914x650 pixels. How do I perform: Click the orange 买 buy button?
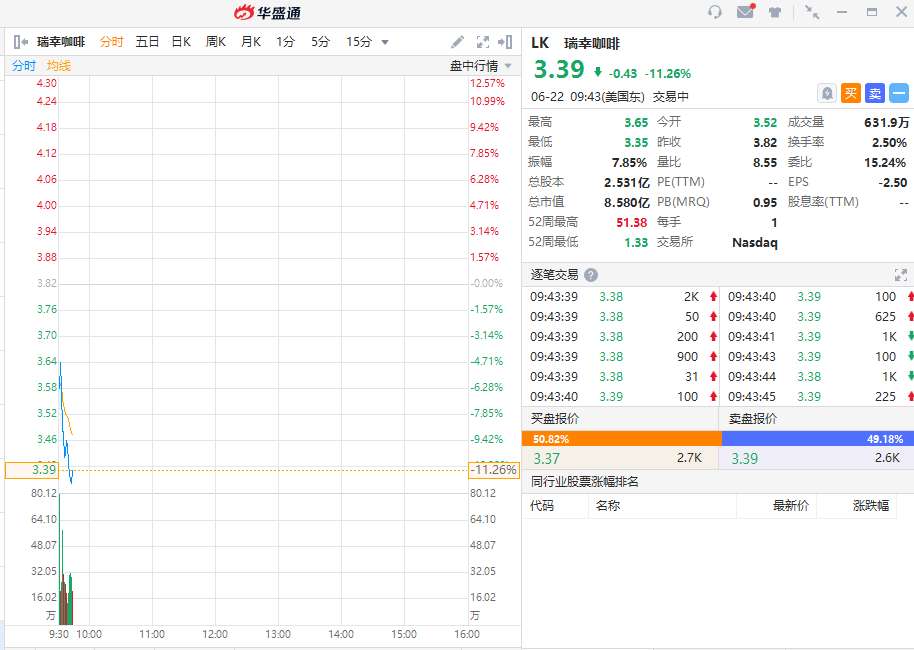(x=851, y=93)
